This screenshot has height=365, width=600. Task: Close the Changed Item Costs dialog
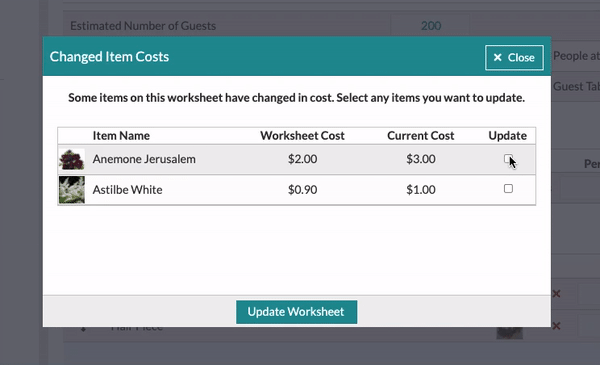tap(514, 57)
